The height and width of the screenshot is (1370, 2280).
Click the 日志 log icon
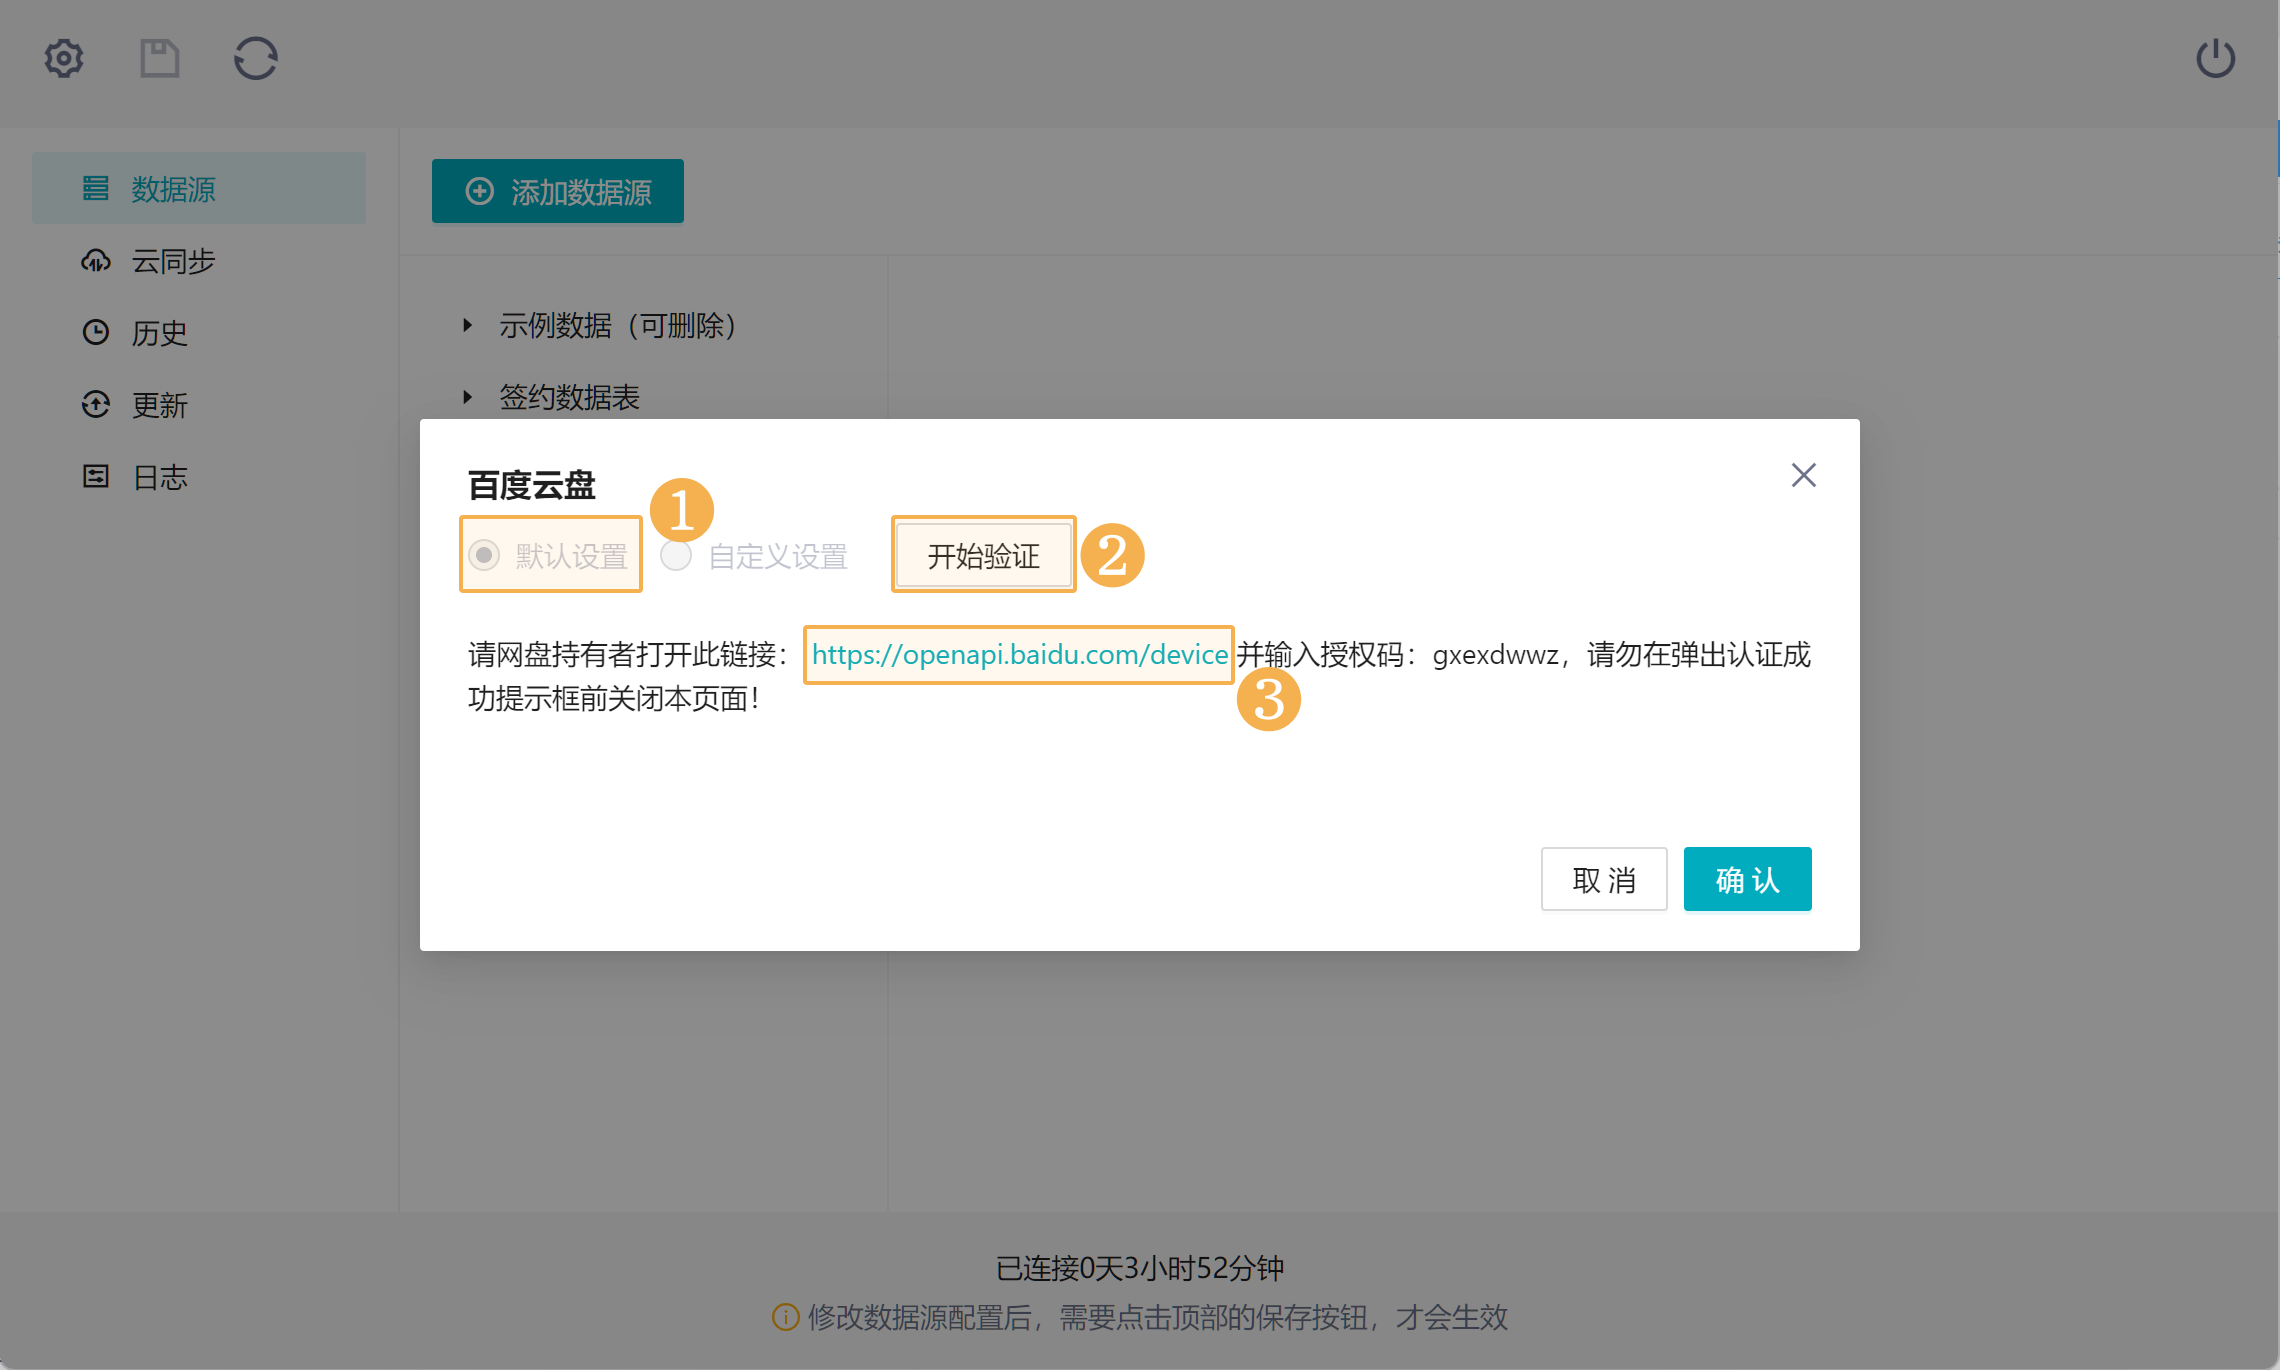95,476
